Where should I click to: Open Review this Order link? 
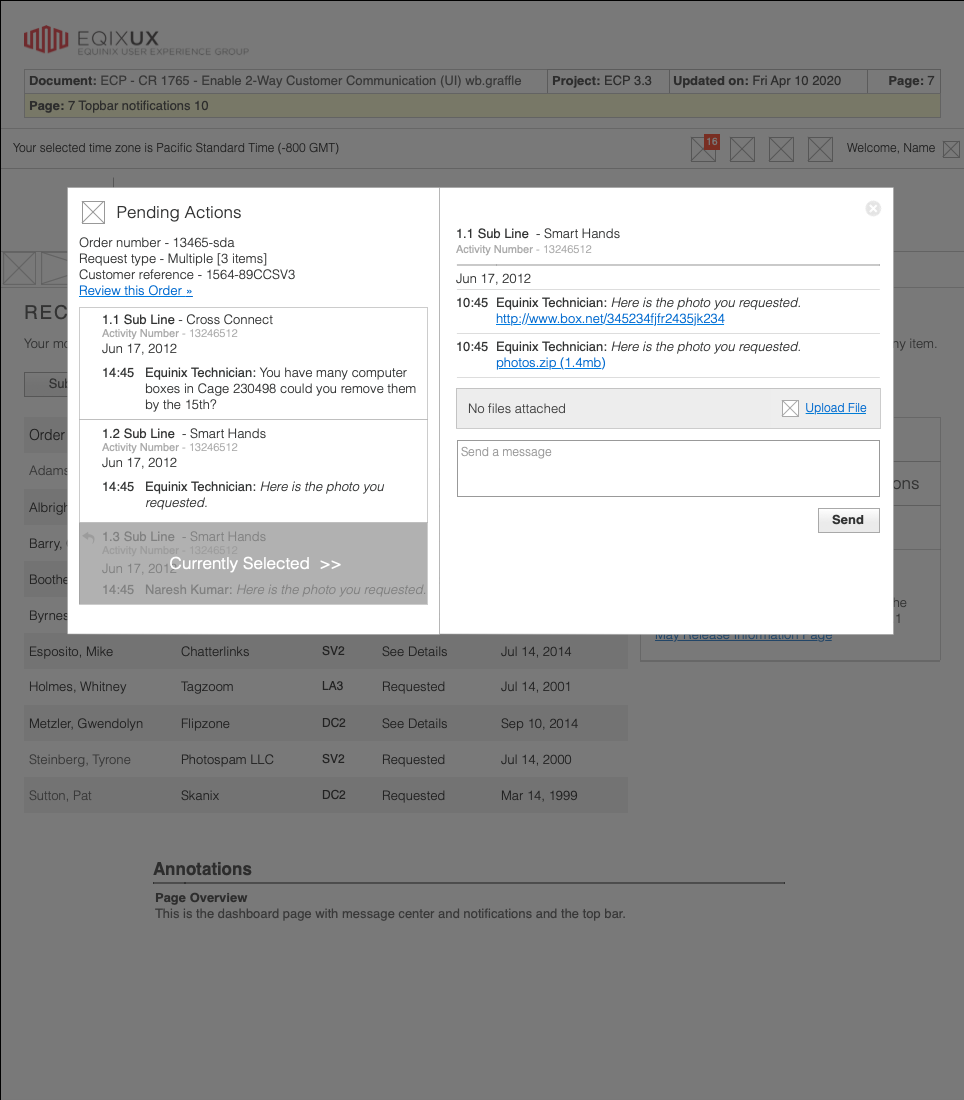[x=135, y=290]
